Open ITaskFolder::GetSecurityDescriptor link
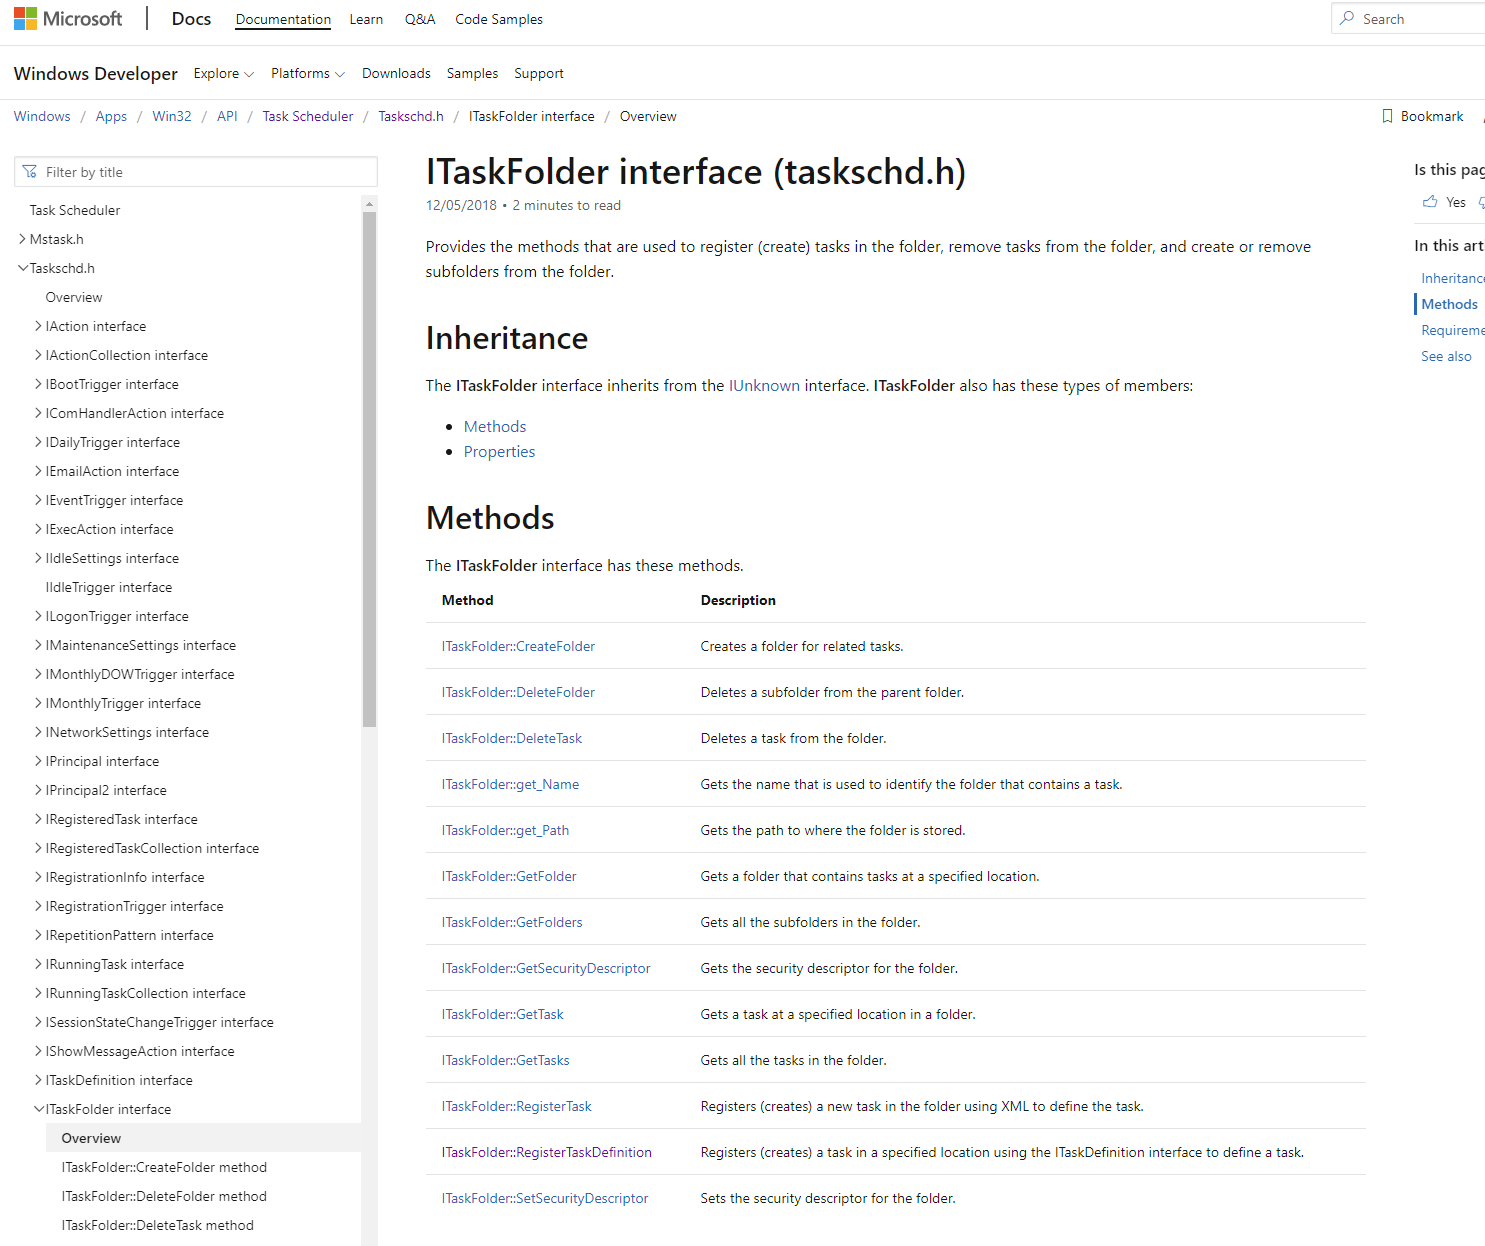The image size is (1485, 1246). point(546,968)
